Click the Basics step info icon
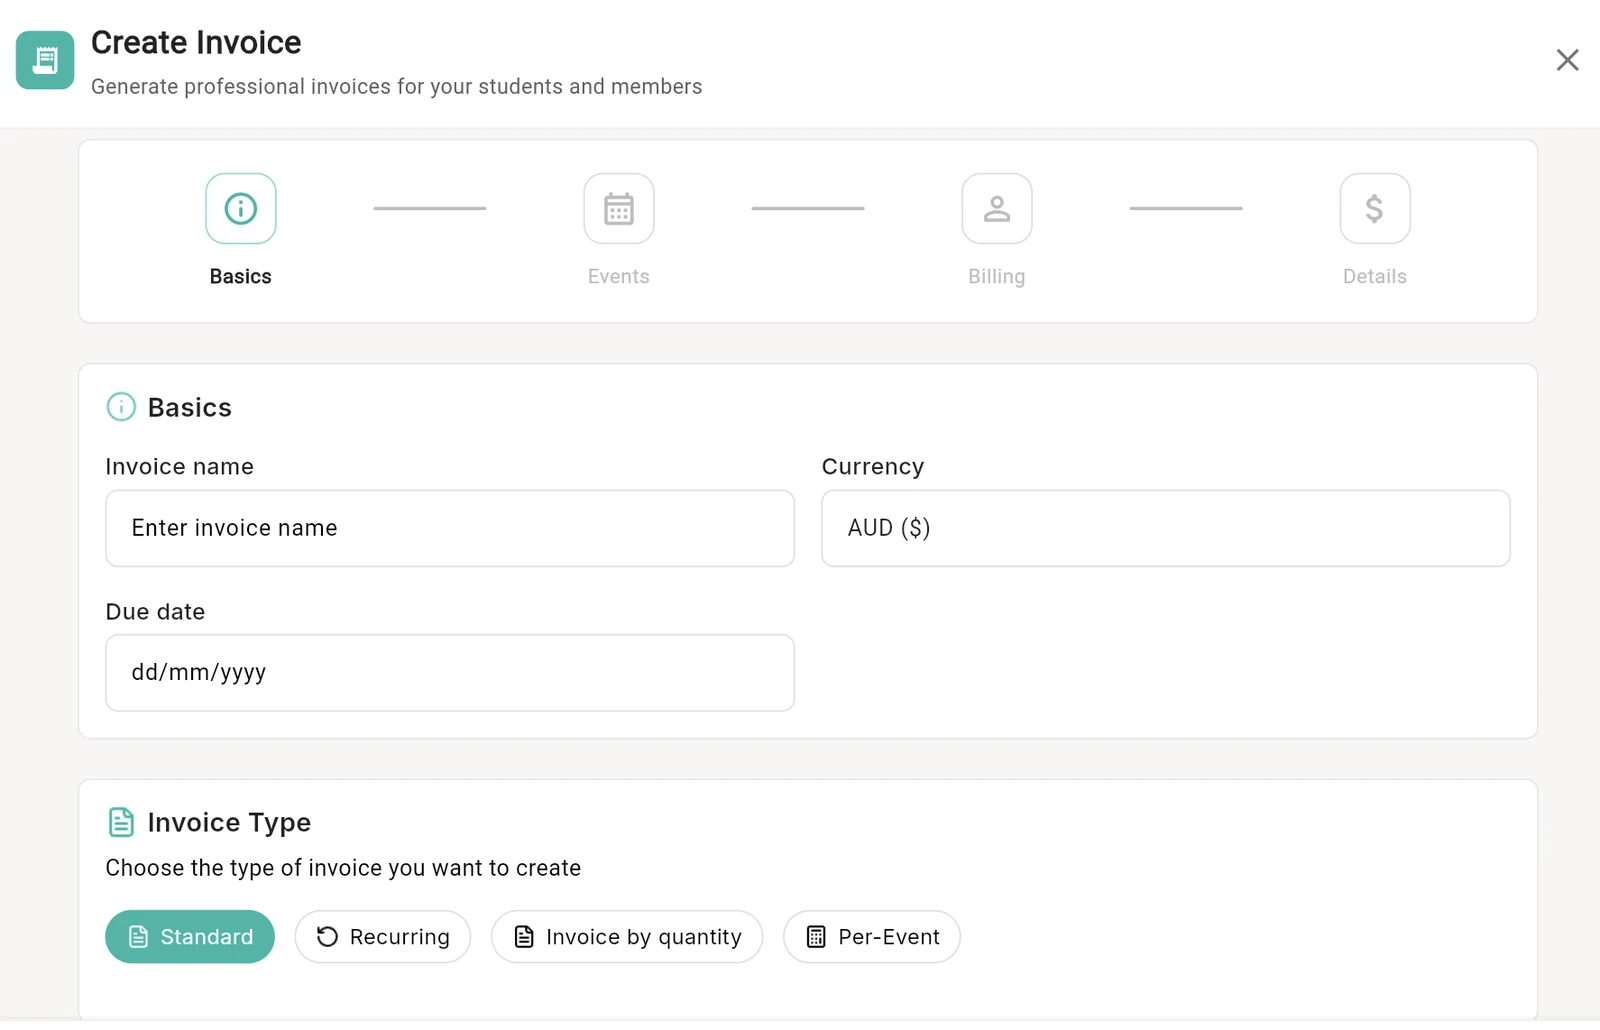Viewport: 1600px width, 1030px height. click(x=241, y=208)
